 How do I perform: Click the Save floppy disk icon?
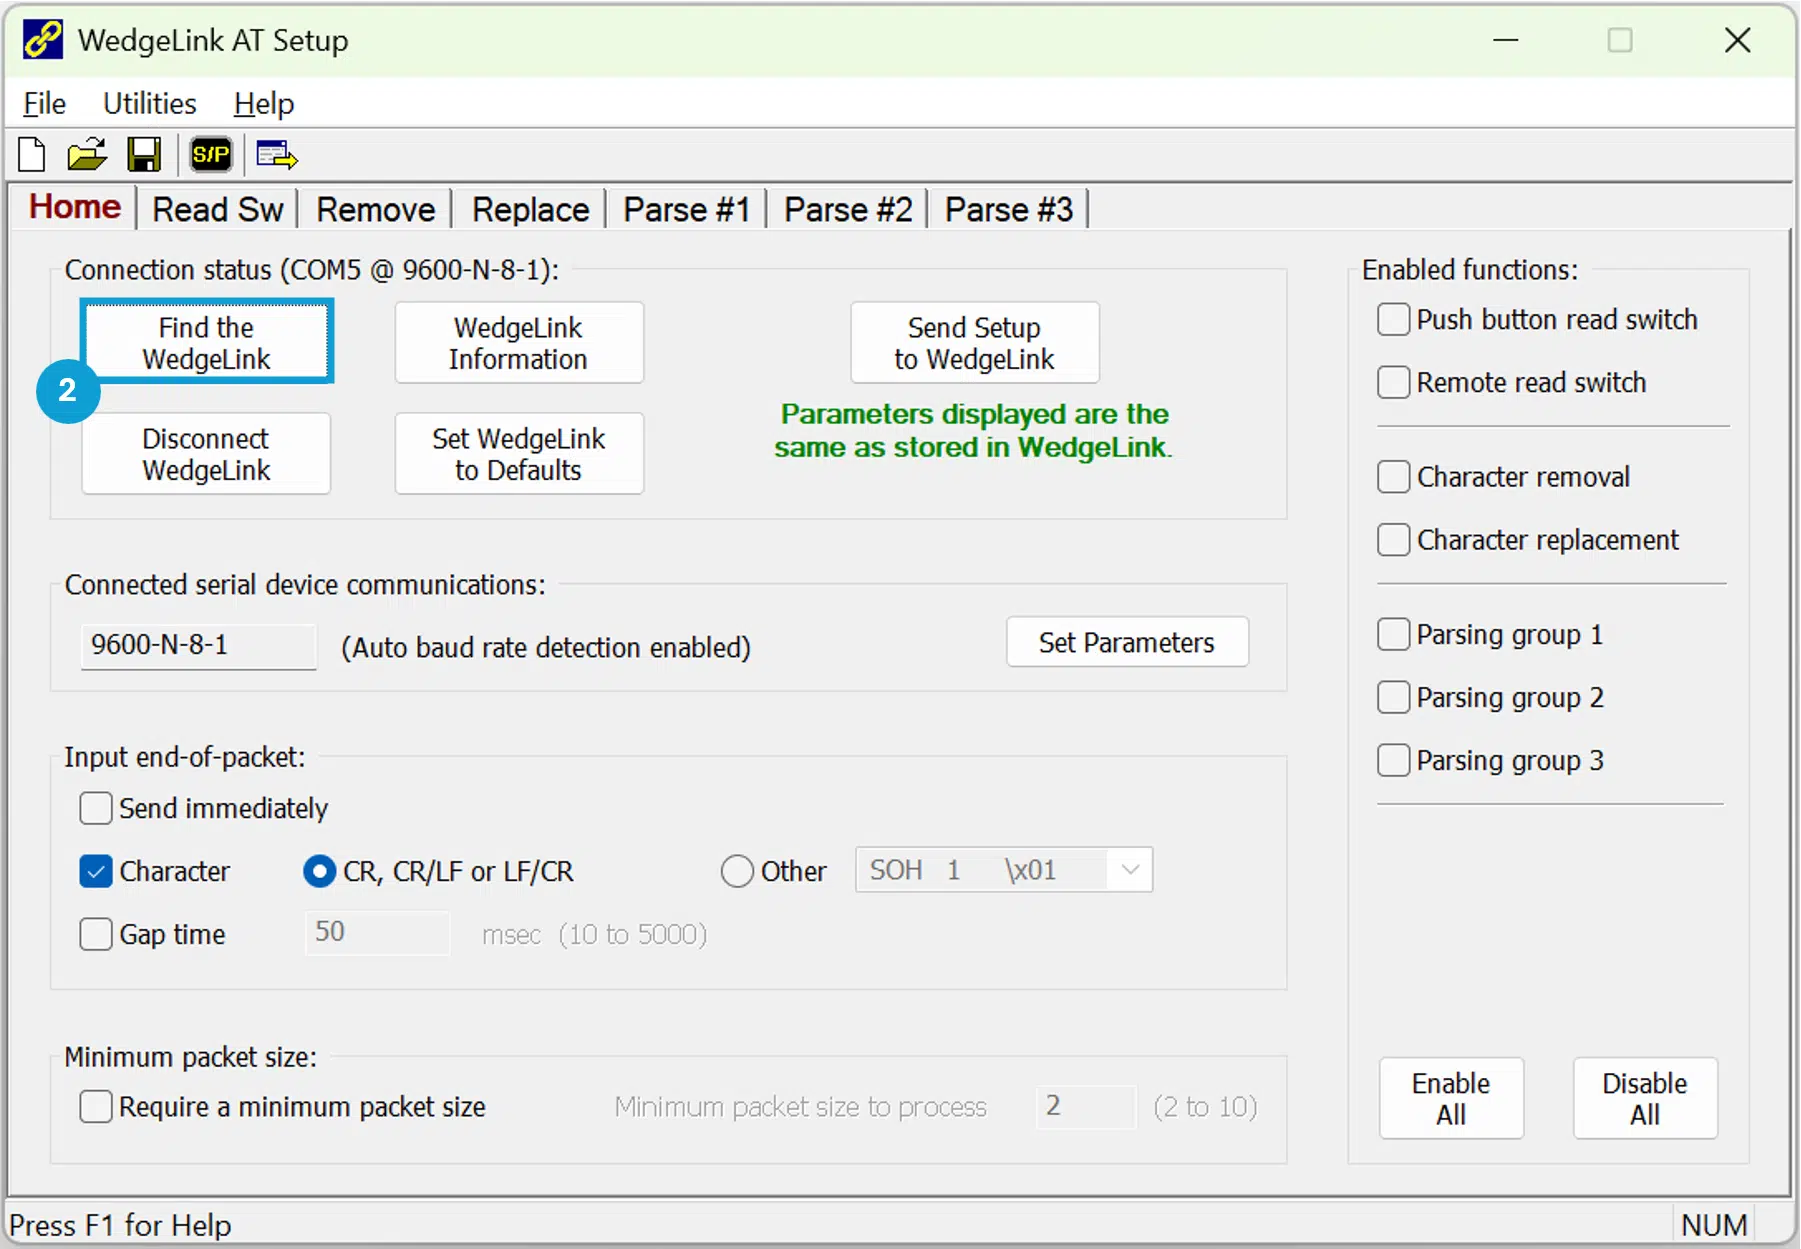[144, 155]
